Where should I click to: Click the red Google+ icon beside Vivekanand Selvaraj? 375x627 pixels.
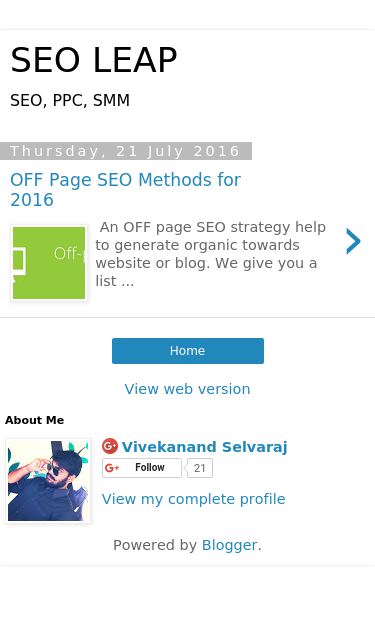point(110,446)
